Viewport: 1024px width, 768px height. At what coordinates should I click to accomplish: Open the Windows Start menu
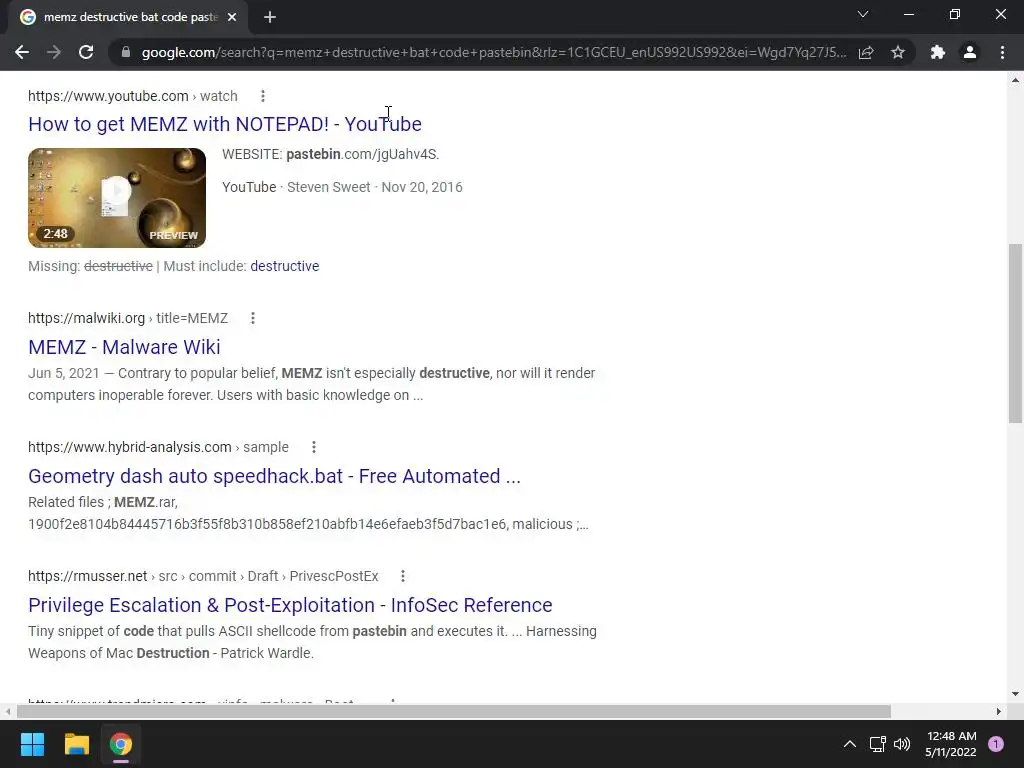click(x=32, y=744)
